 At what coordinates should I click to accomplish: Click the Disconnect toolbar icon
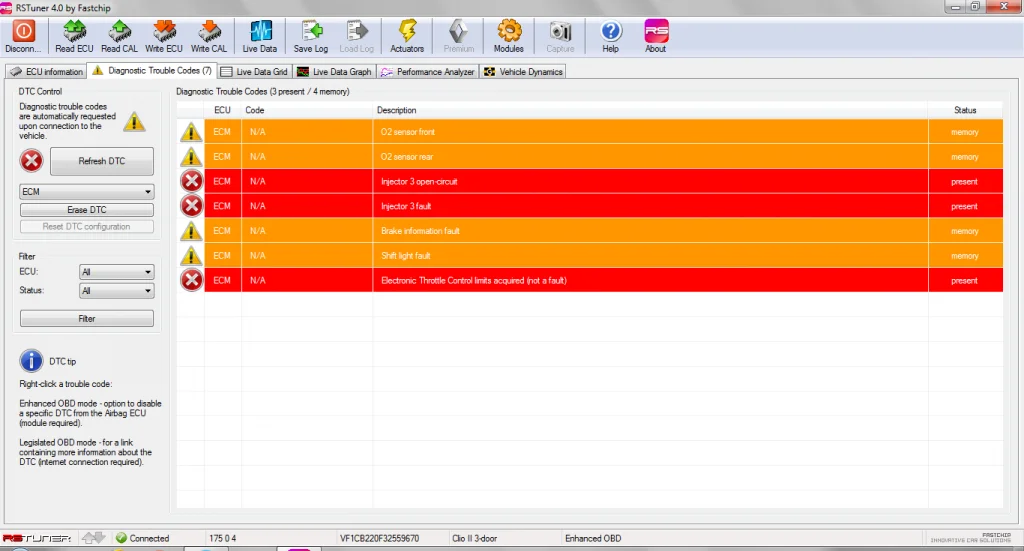pyautogui.click(x=24, y=31)
